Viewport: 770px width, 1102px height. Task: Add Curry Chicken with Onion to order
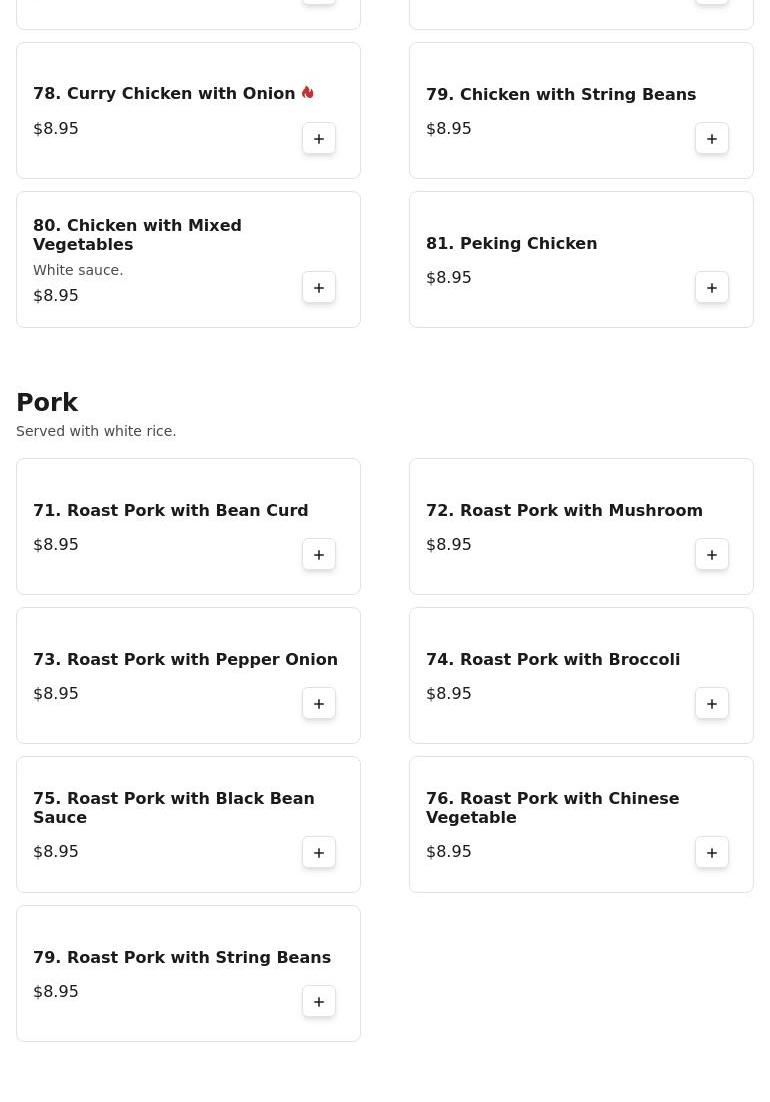pos(319,138)
